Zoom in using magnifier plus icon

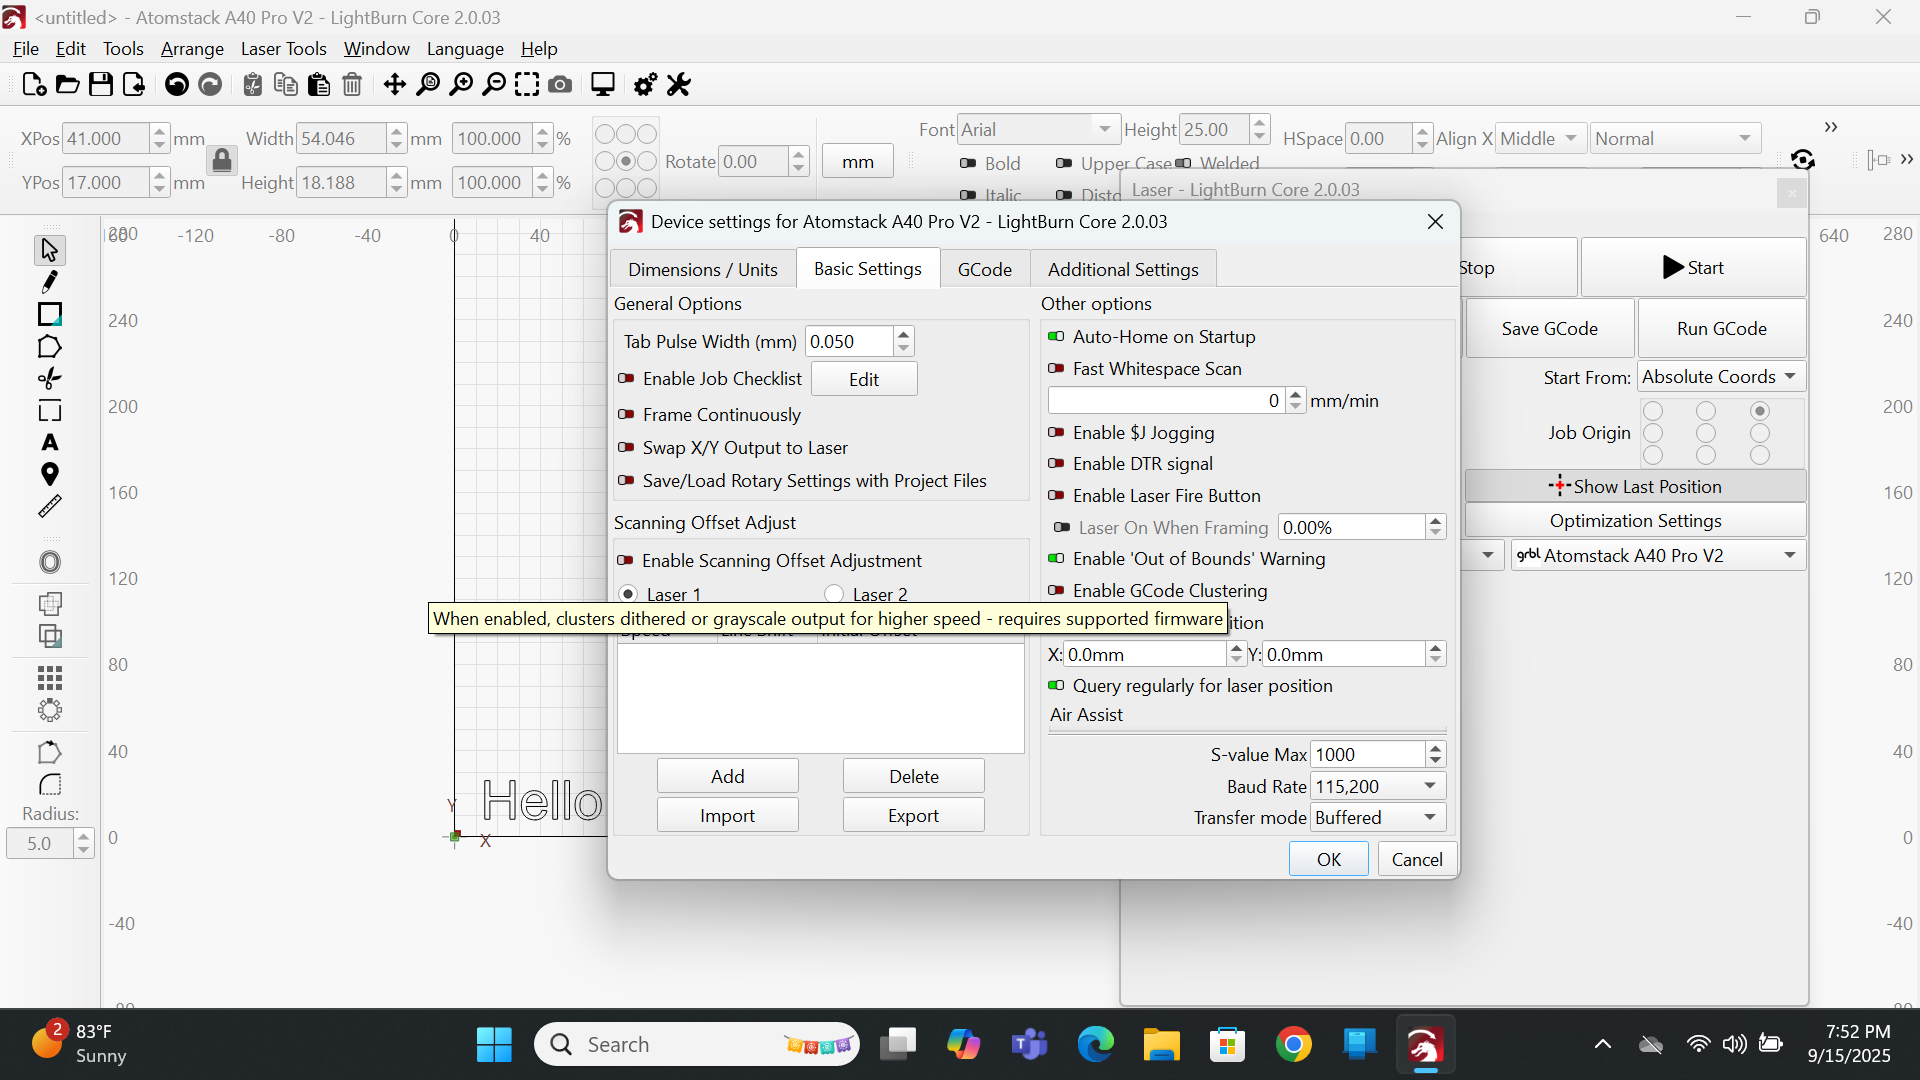click(461, 85)
